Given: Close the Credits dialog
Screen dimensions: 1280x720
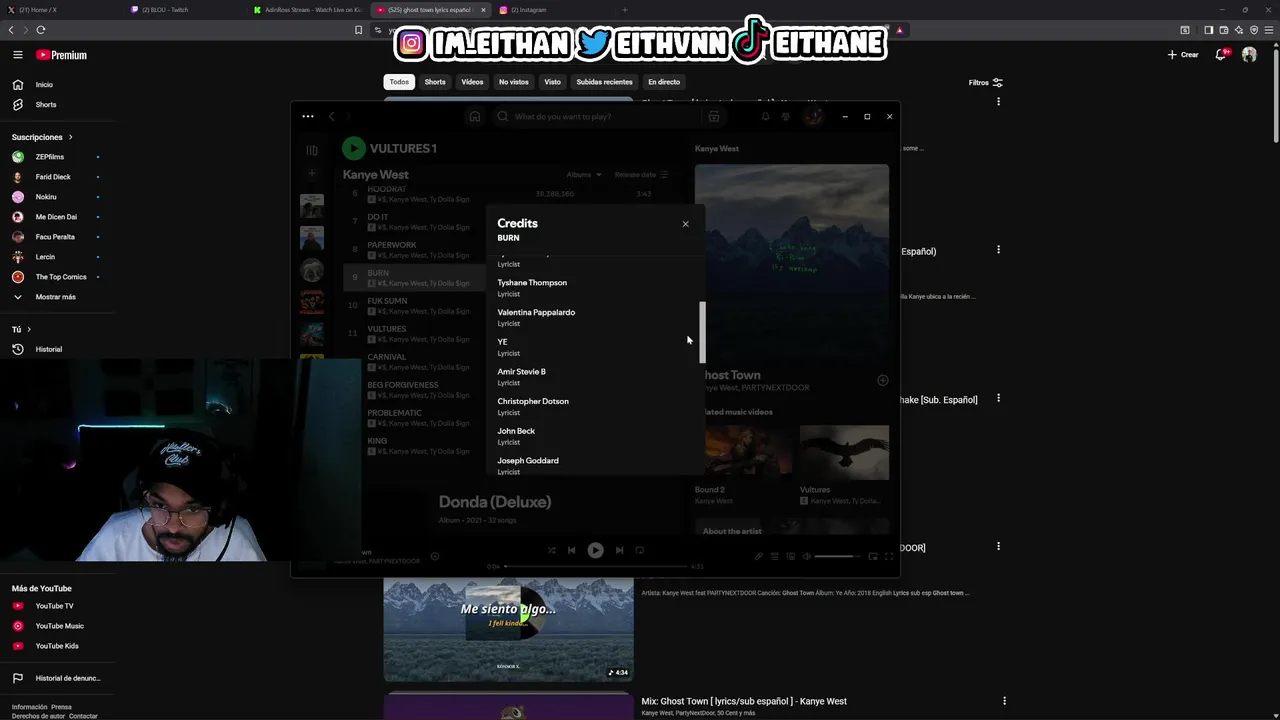Looking at the screenshot, I should [x=685, y=224].
